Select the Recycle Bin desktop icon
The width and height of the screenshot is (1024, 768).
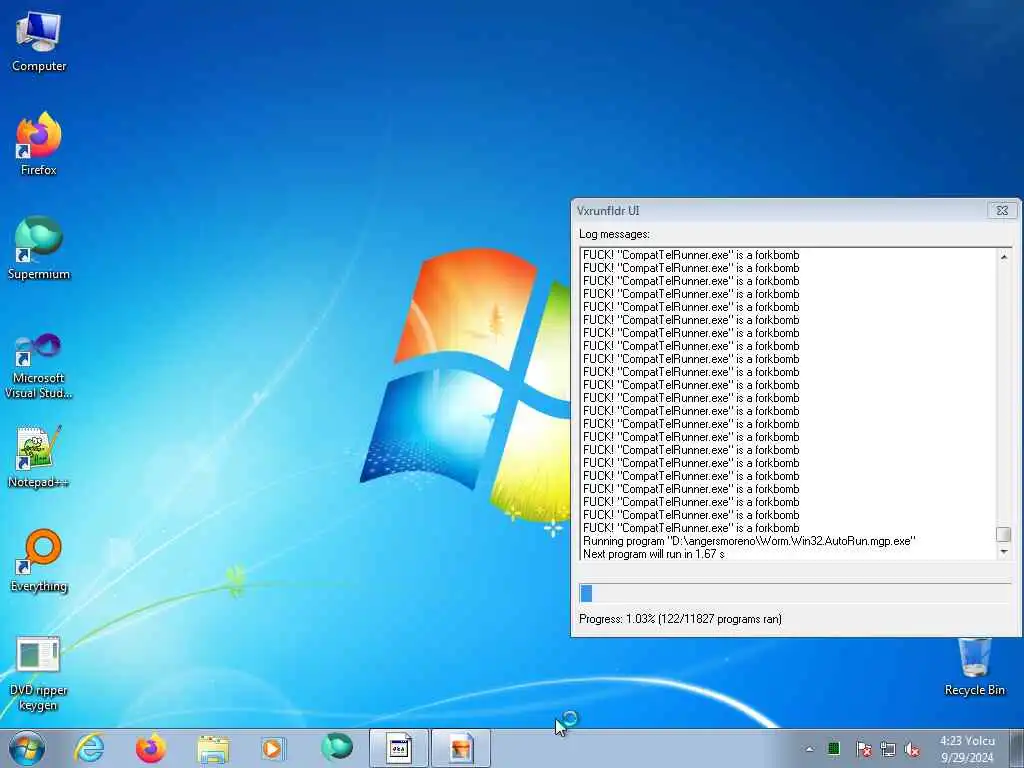pos(974,667)
